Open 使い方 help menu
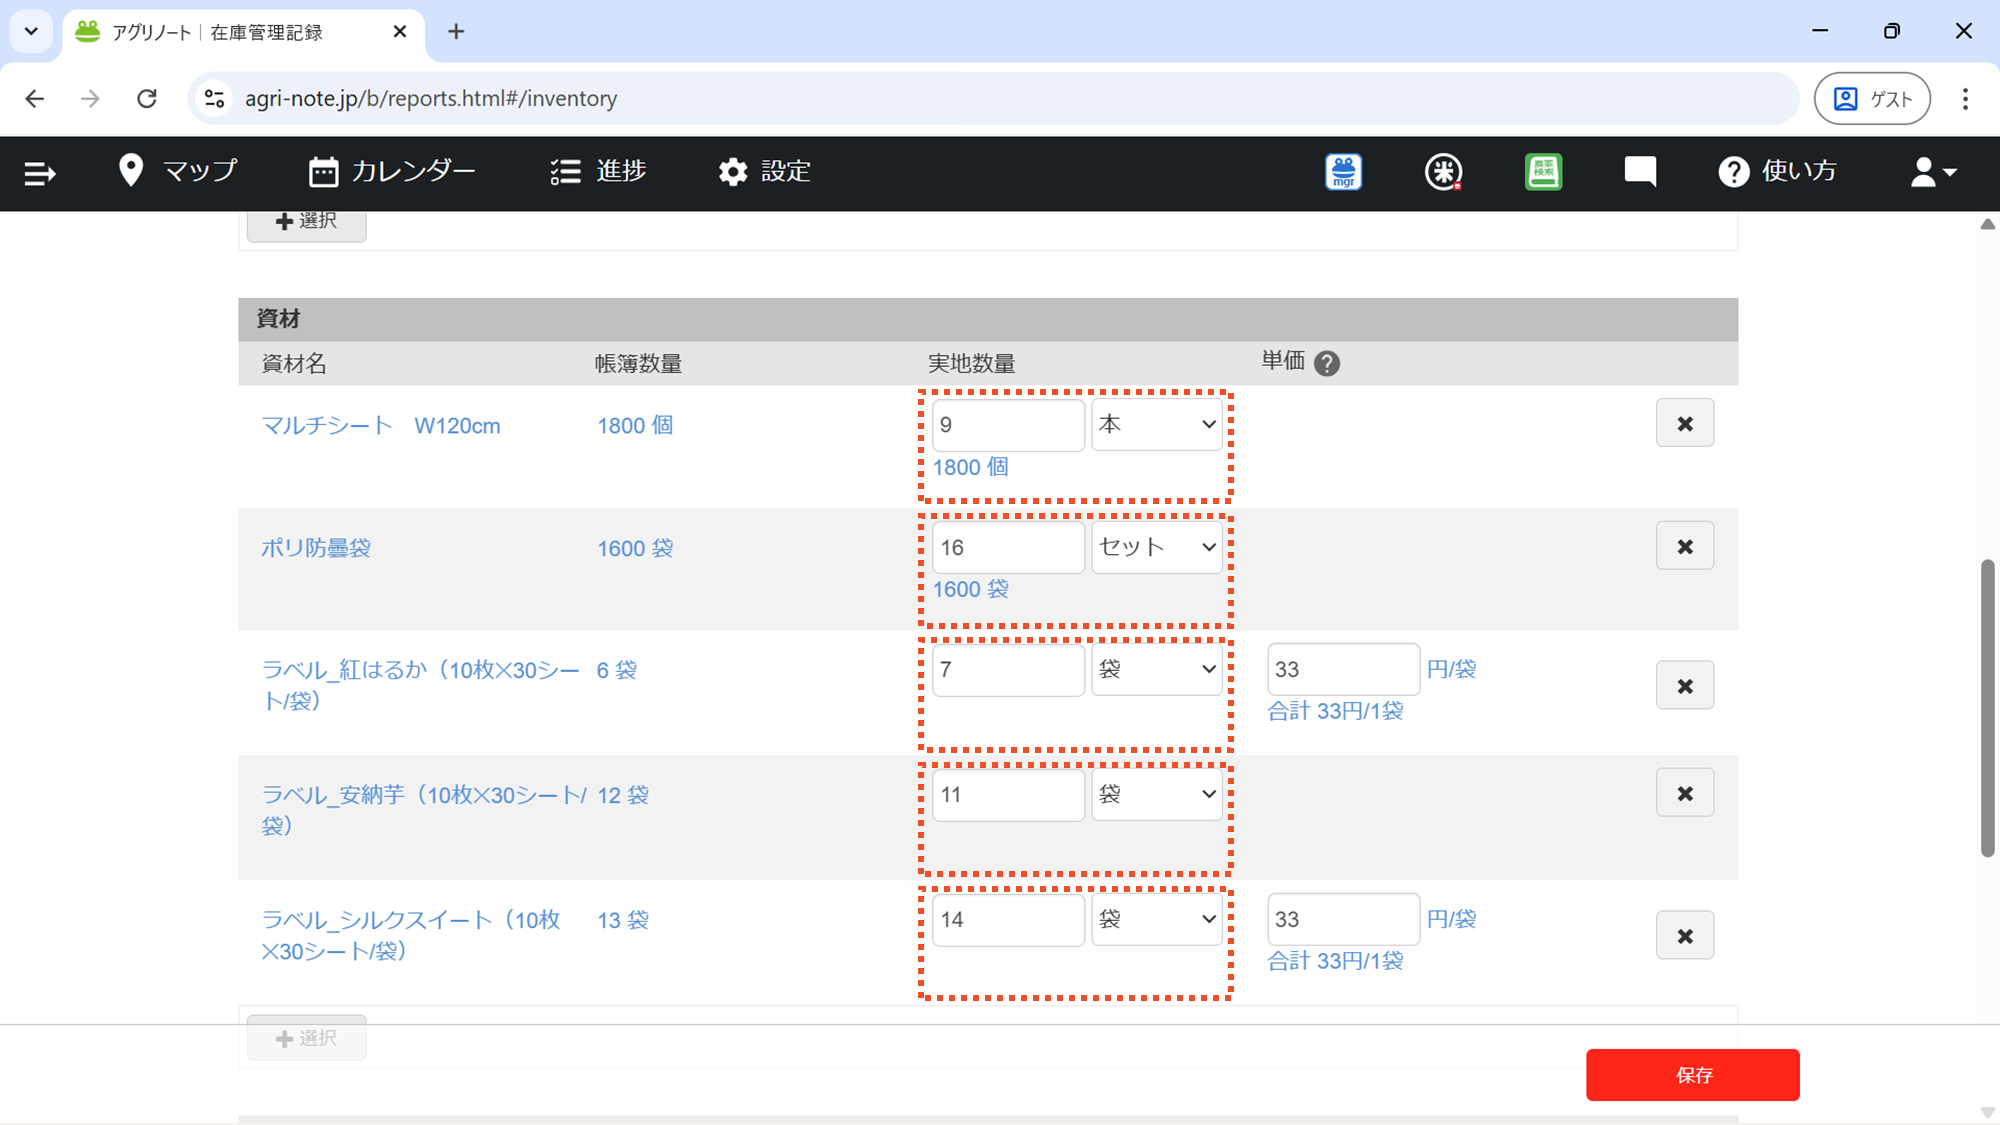Screen dimensions: 2000x1125 1778,171
